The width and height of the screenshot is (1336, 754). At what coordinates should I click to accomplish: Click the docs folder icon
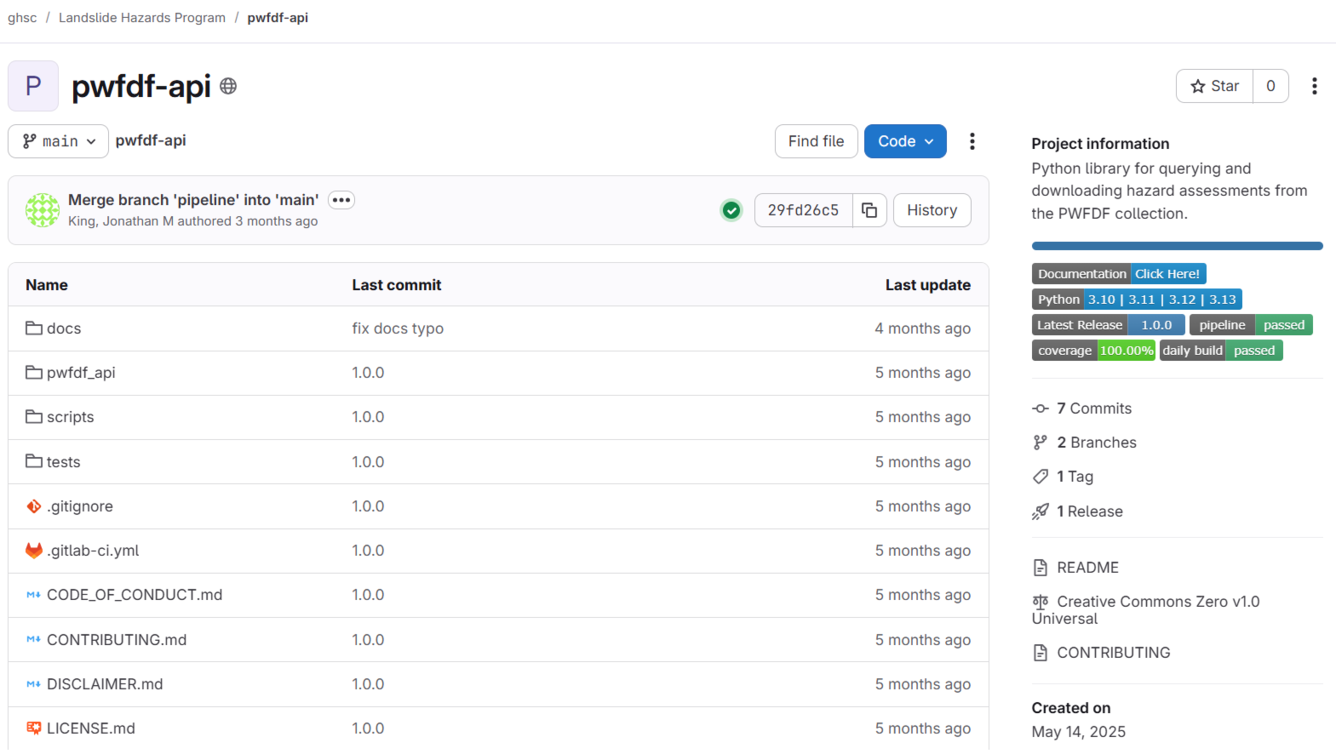(x=34, y=328)
